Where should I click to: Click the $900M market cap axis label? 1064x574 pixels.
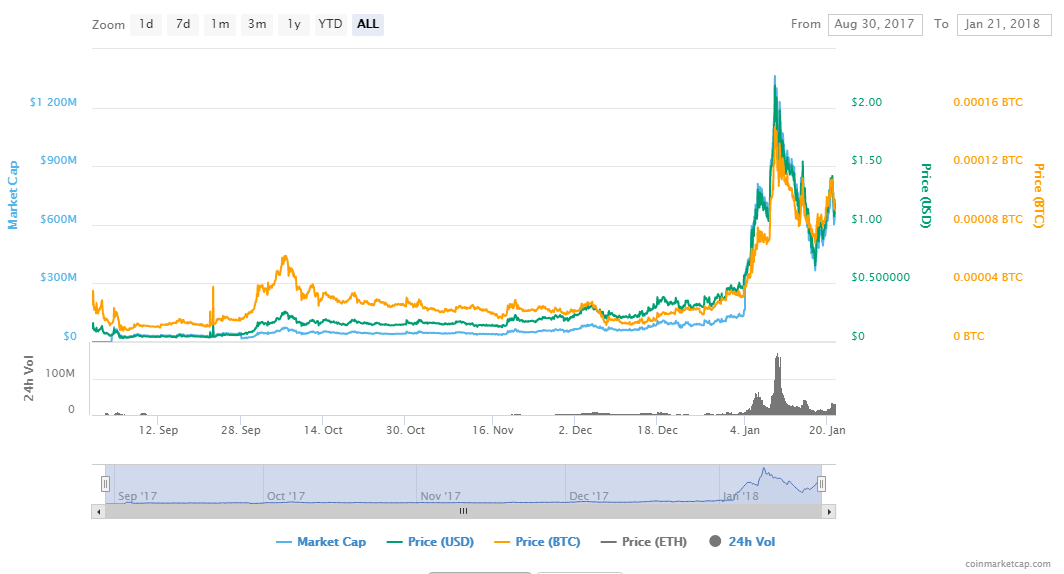coord(58,161)
